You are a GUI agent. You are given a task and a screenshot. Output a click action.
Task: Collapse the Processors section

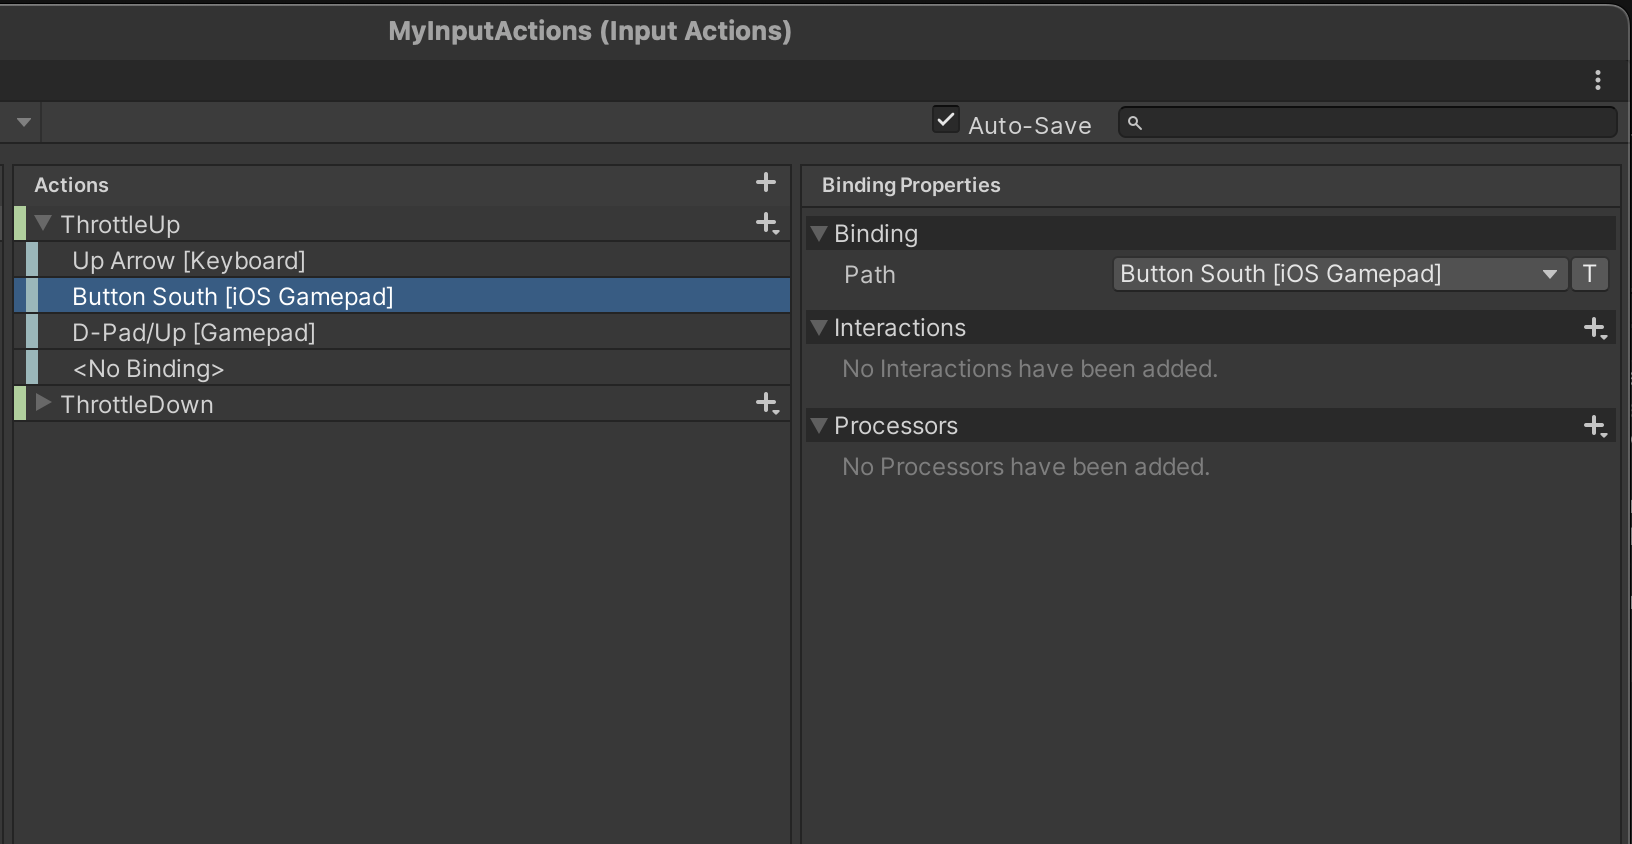pos(819,426)
